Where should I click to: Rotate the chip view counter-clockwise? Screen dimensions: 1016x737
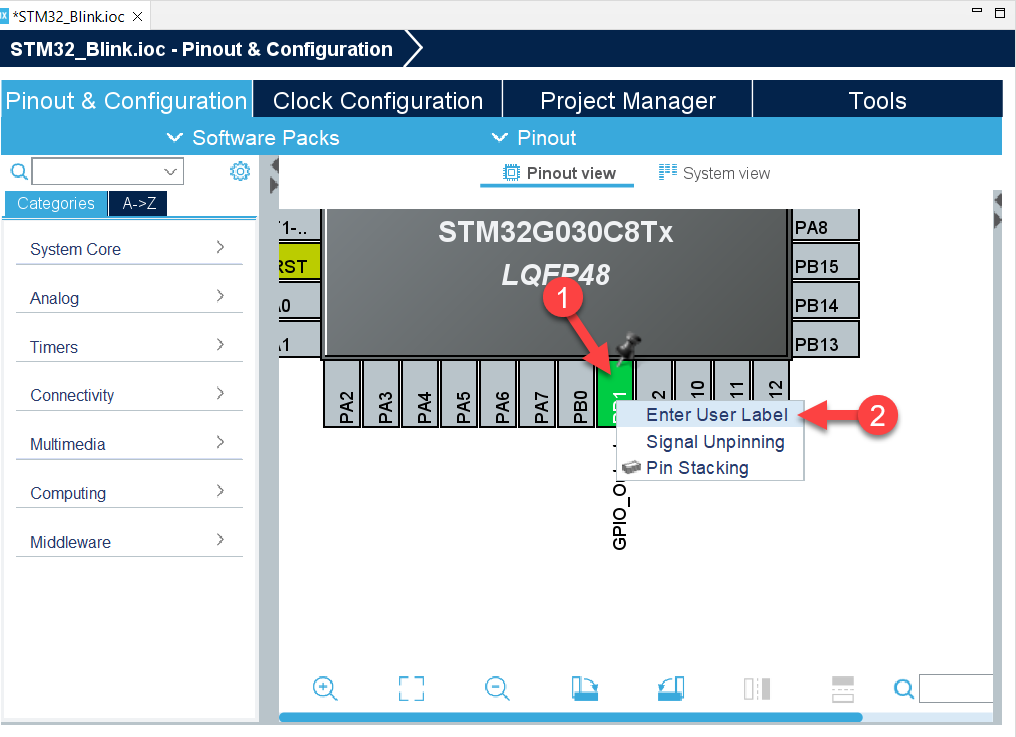[x=671, y=688]
